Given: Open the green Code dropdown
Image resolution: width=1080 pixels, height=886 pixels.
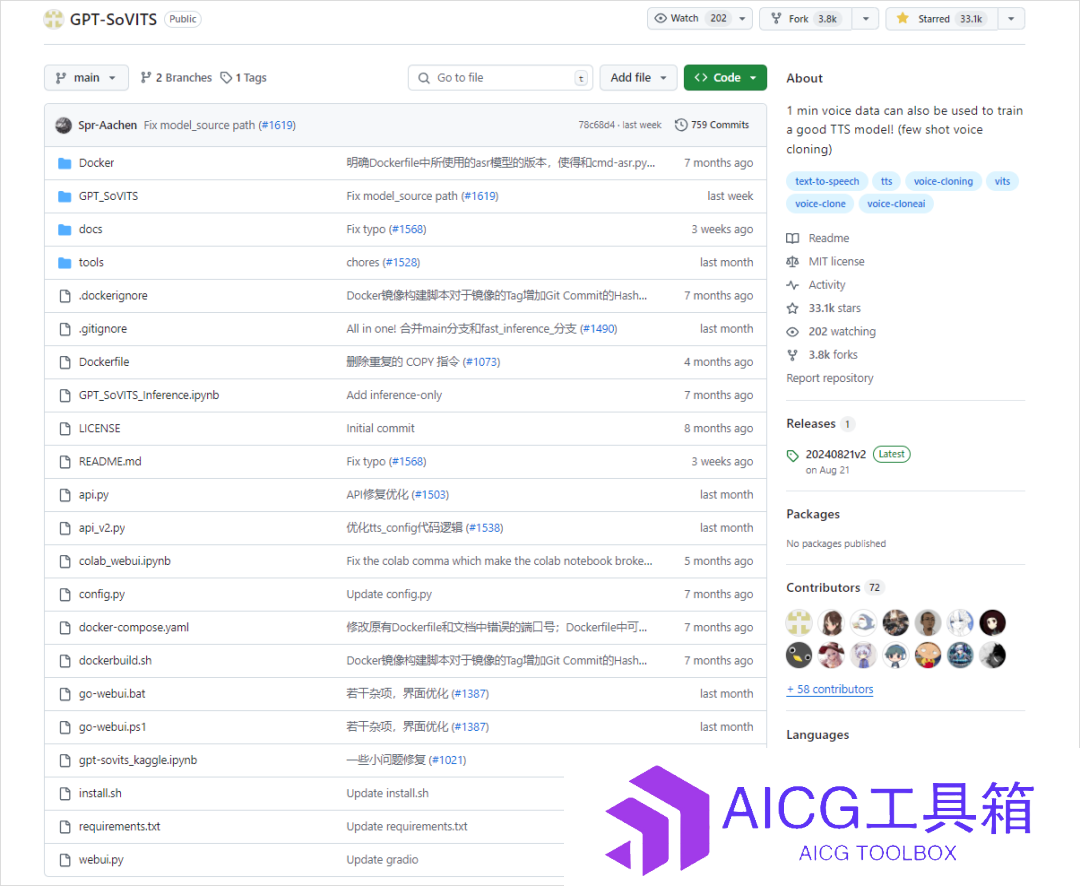Looking at the screenshot, I should point(725,78).
